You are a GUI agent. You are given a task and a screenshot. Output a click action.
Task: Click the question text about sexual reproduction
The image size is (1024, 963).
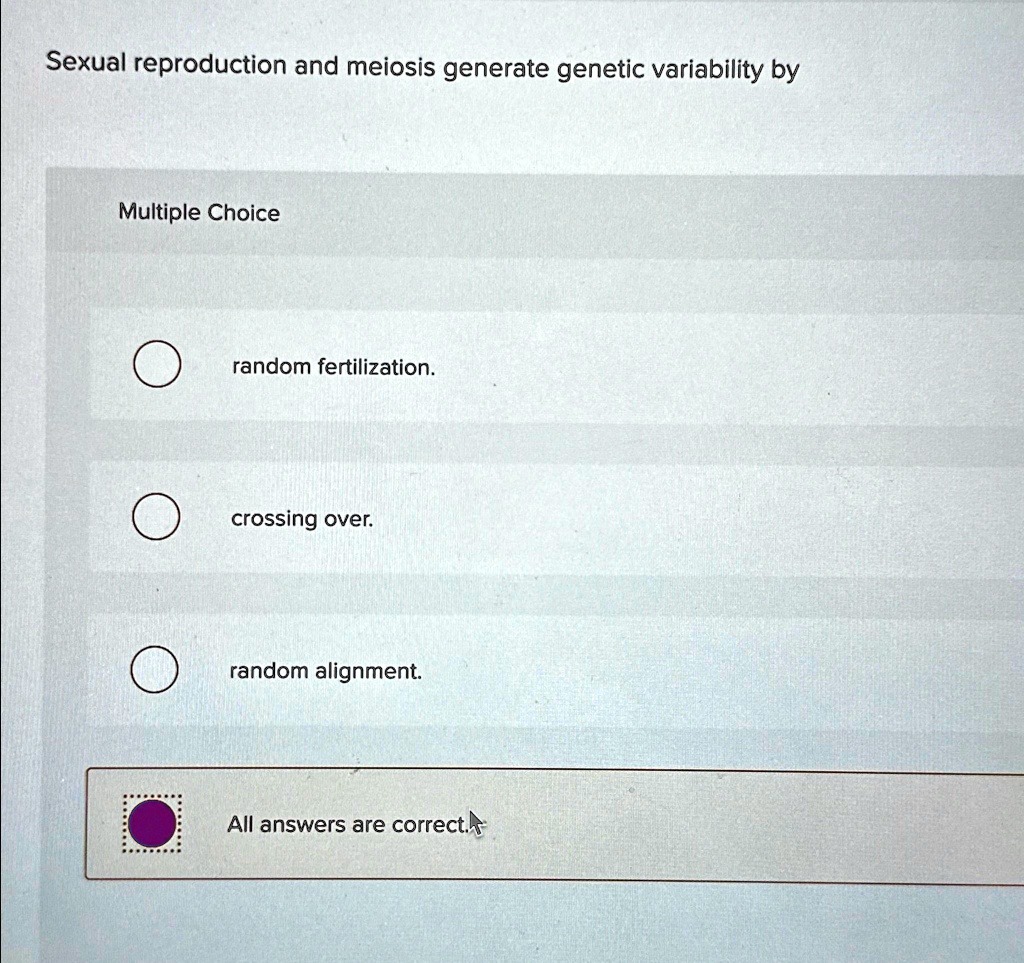tap(422, 66)
